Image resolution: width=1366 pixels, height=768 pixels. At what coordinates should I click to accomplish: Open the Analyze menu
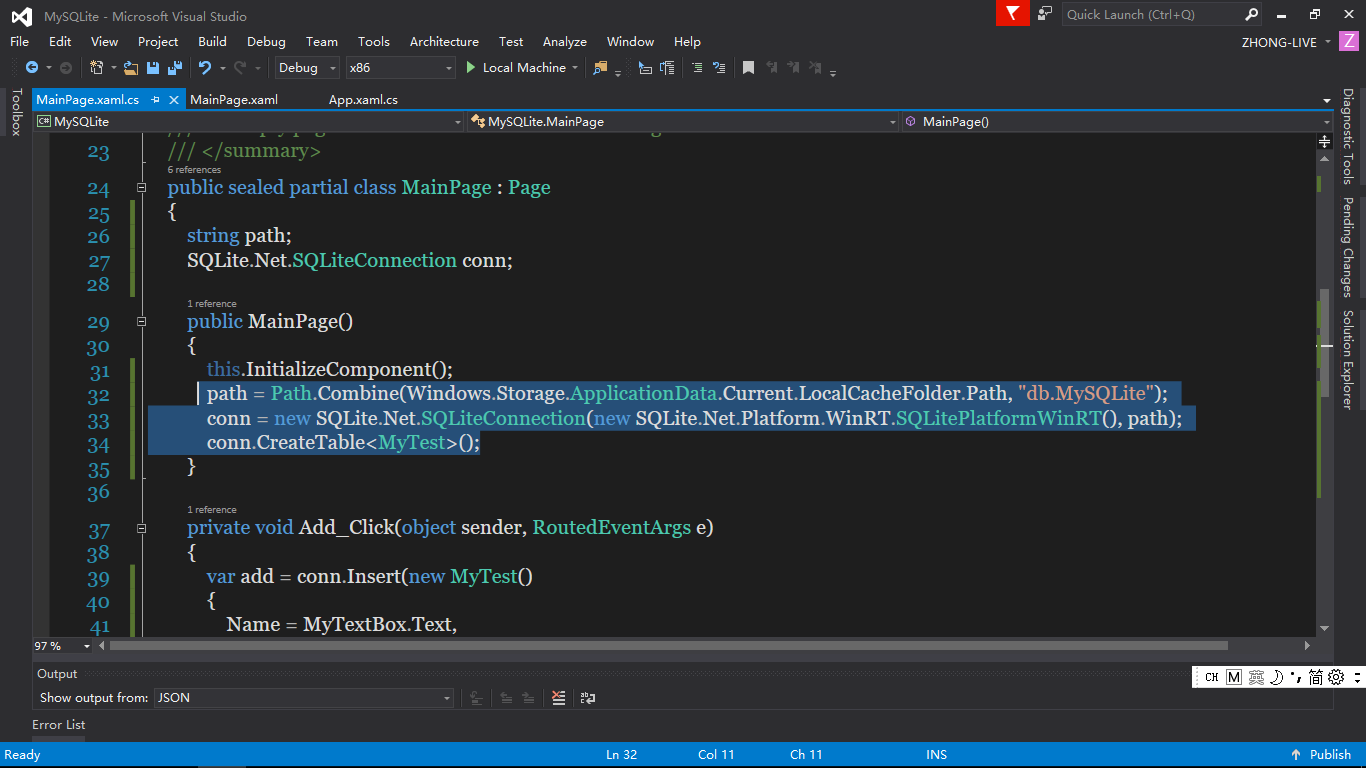[565, 42]
